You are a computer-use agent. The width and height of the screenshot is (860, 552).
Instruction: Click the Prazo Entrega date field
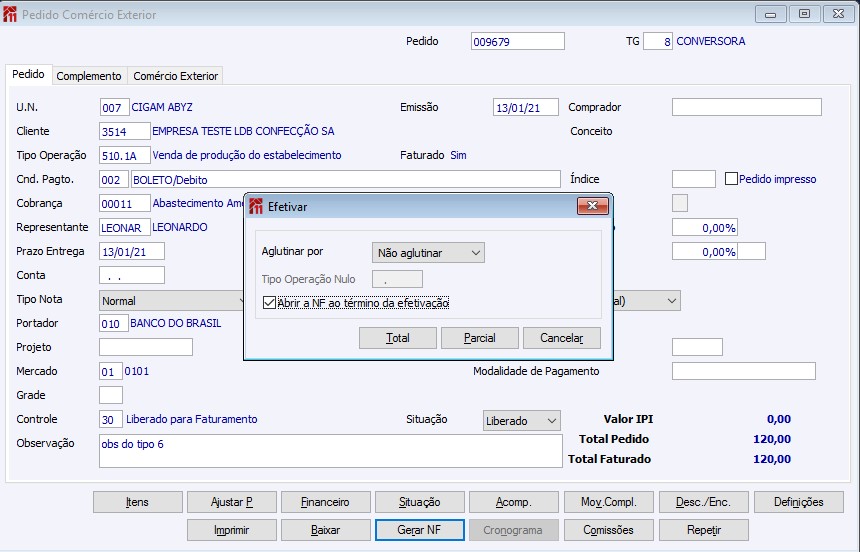click(x=132, y=251)
